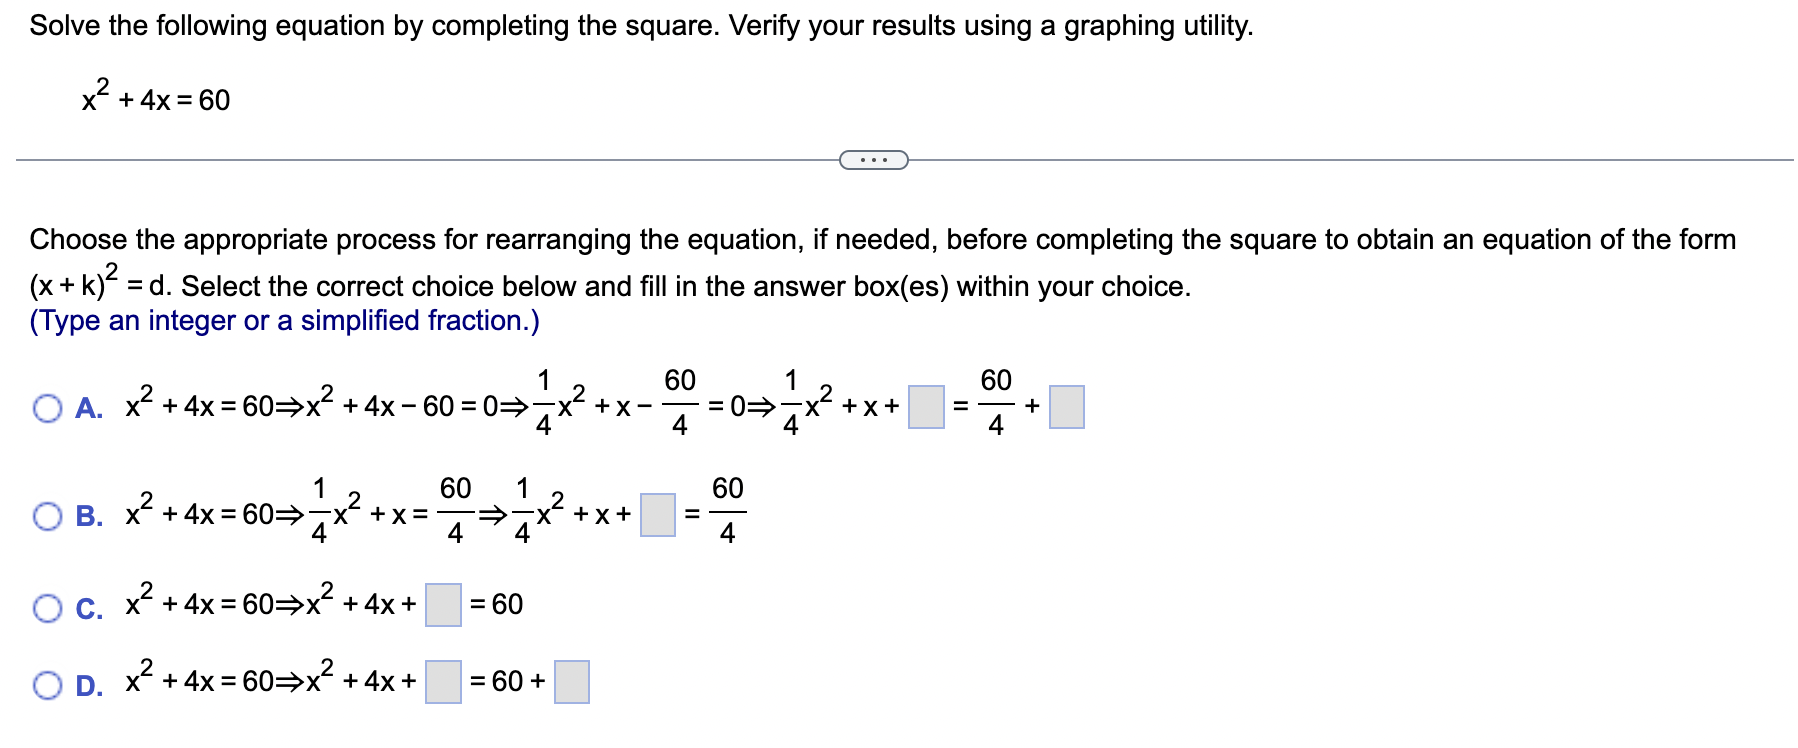Image resolution: width=1798 pixels, height=748 pixels.
Task: Select radio button for option A
Action: click(47, 408)
